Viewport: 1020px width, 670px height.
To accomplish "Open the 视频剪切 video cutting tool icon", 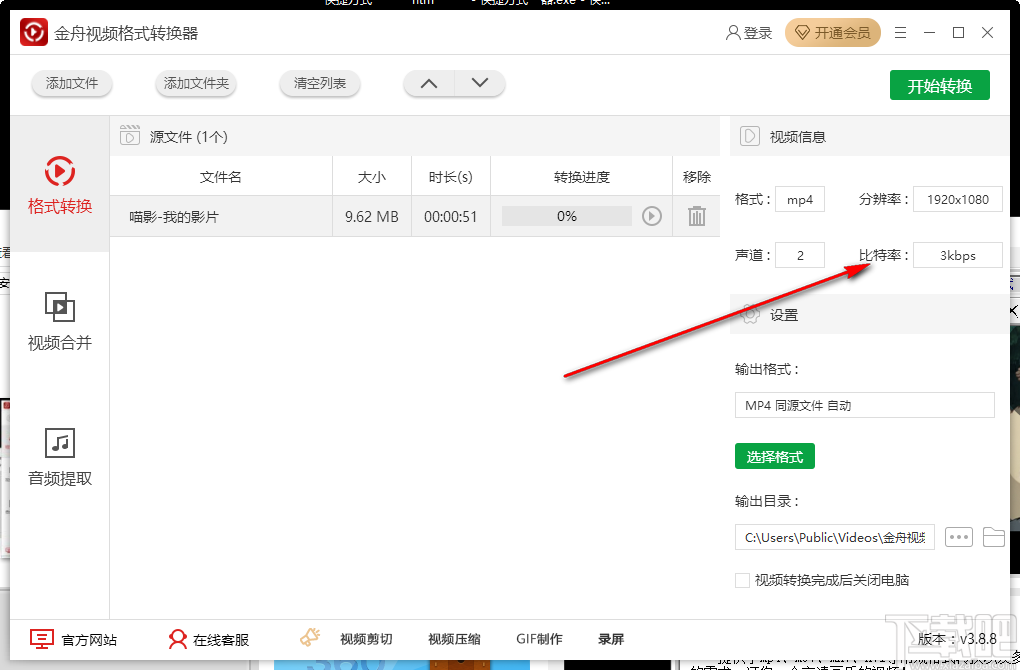I will 308,636.
